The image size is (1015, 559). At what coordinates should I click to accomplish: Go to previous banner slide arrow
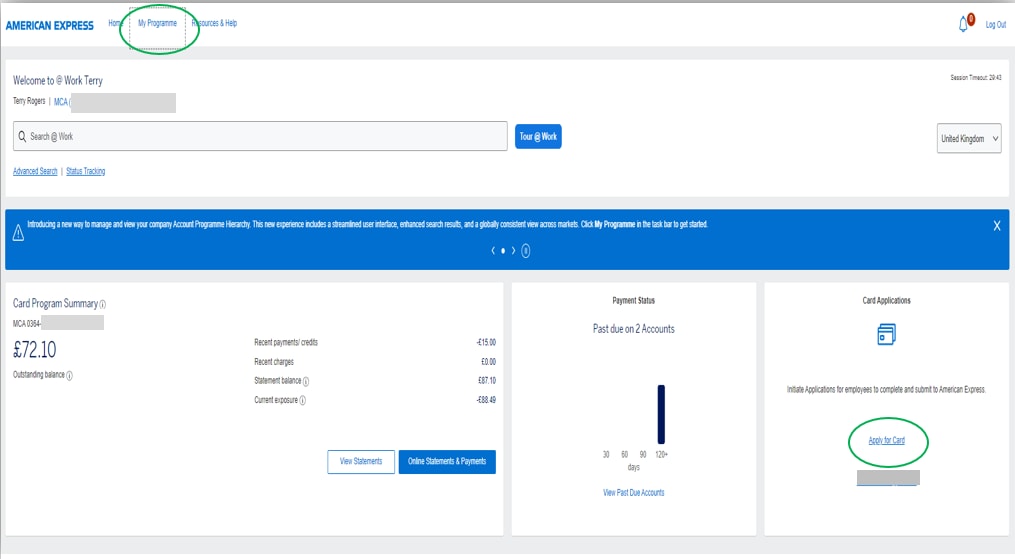[492, 251]
